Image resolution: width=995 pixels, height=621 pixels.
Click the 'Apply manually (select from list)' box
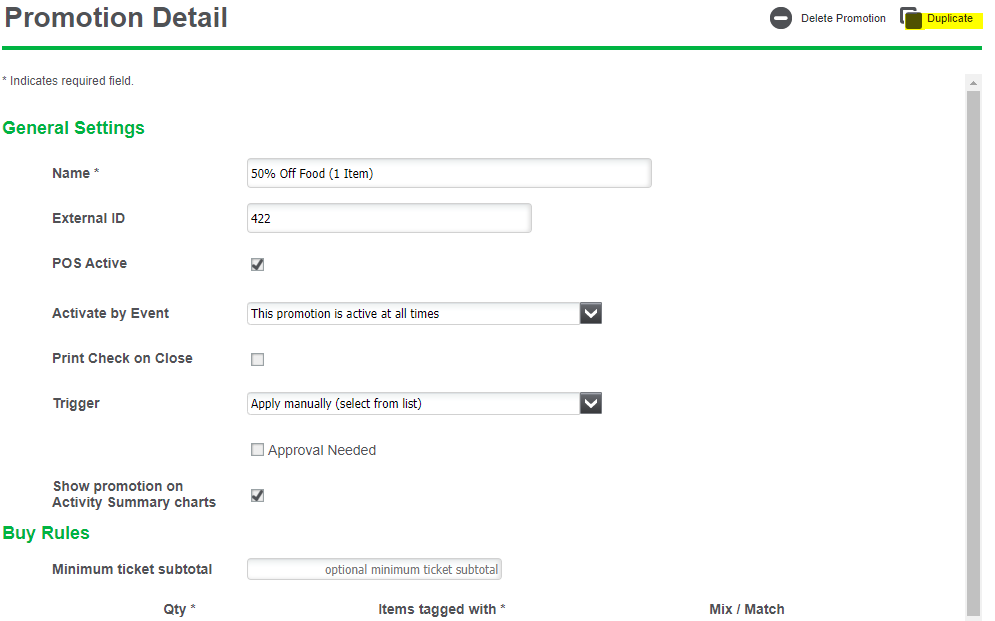413,404
